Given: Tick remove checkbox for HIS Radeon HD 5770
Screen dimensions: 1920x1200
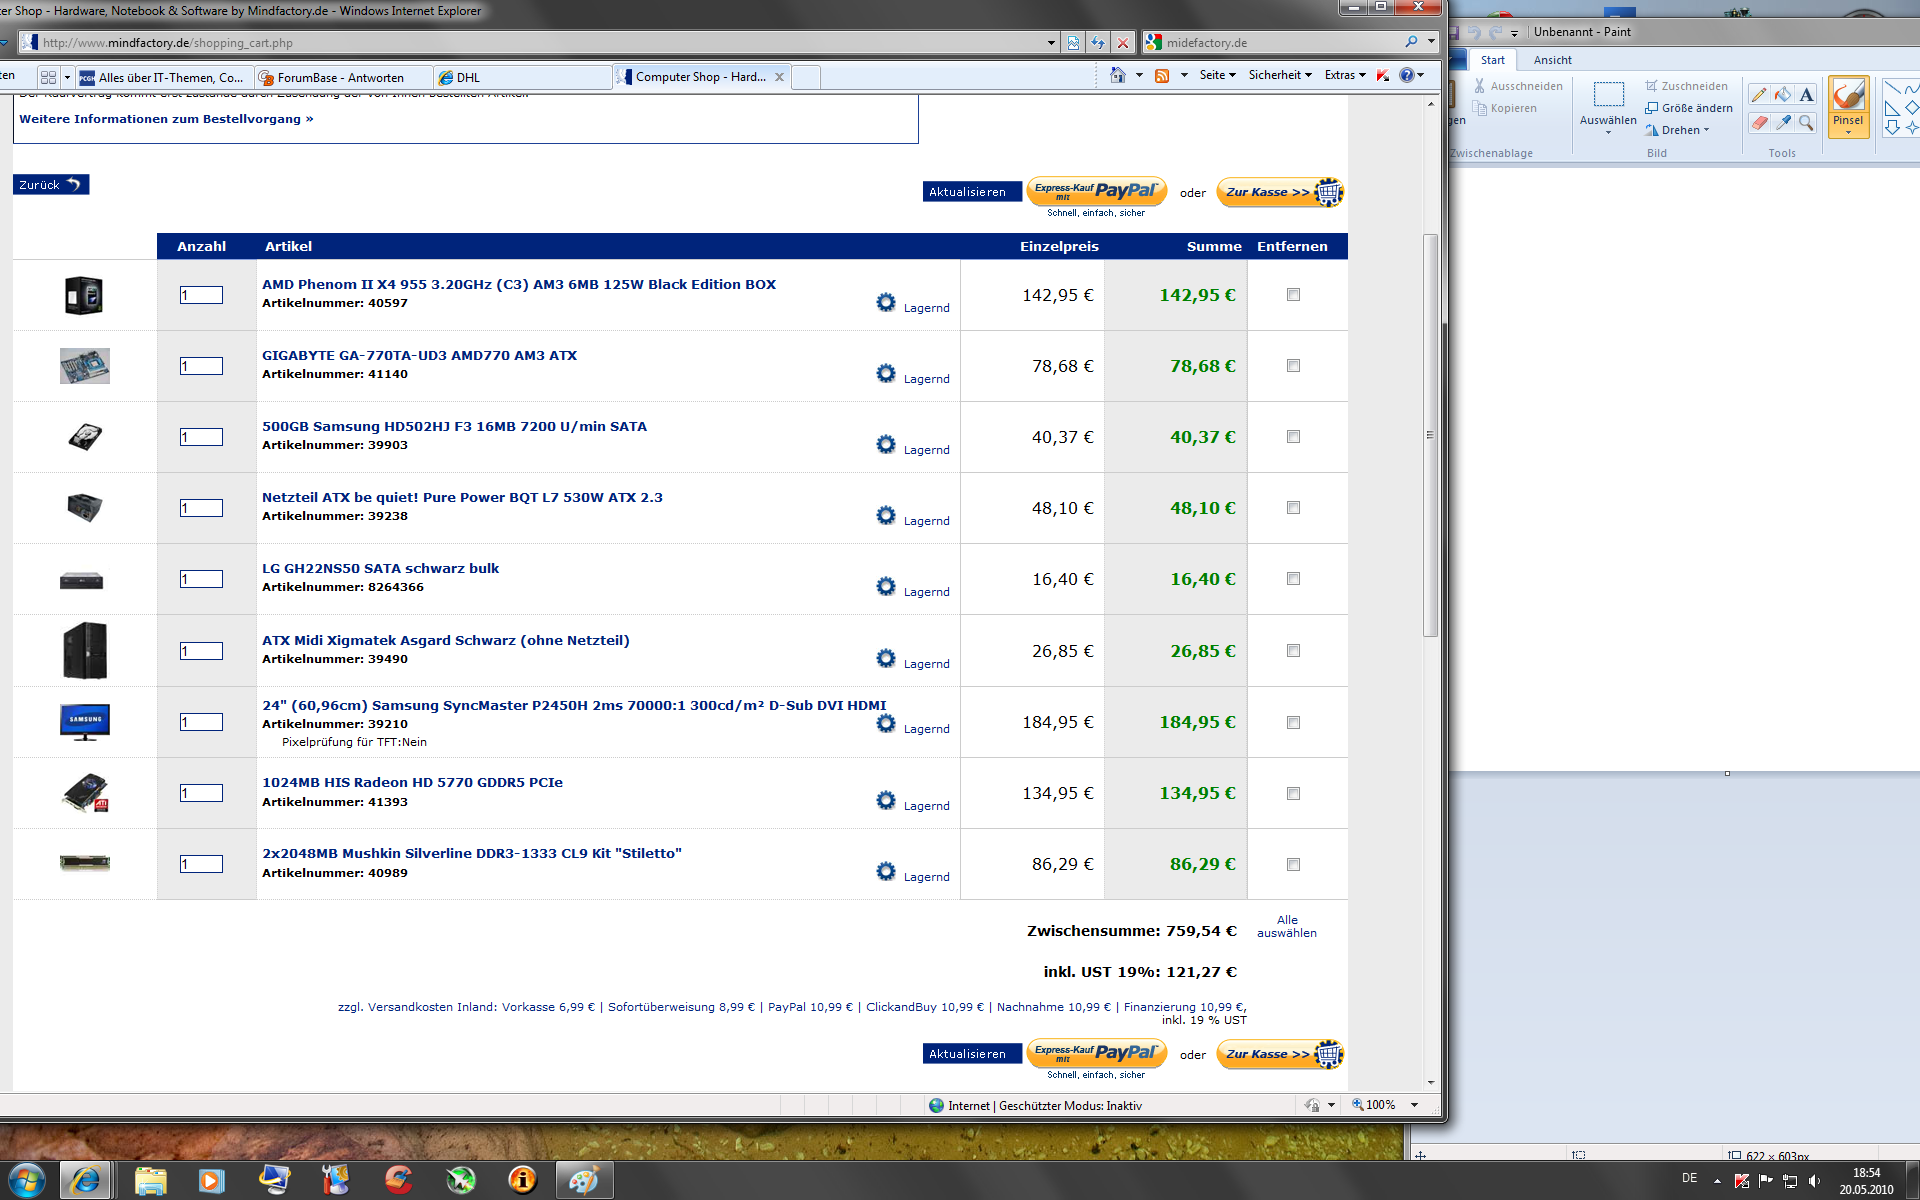Looking at the screenshot, I should tap(1293, 794).
